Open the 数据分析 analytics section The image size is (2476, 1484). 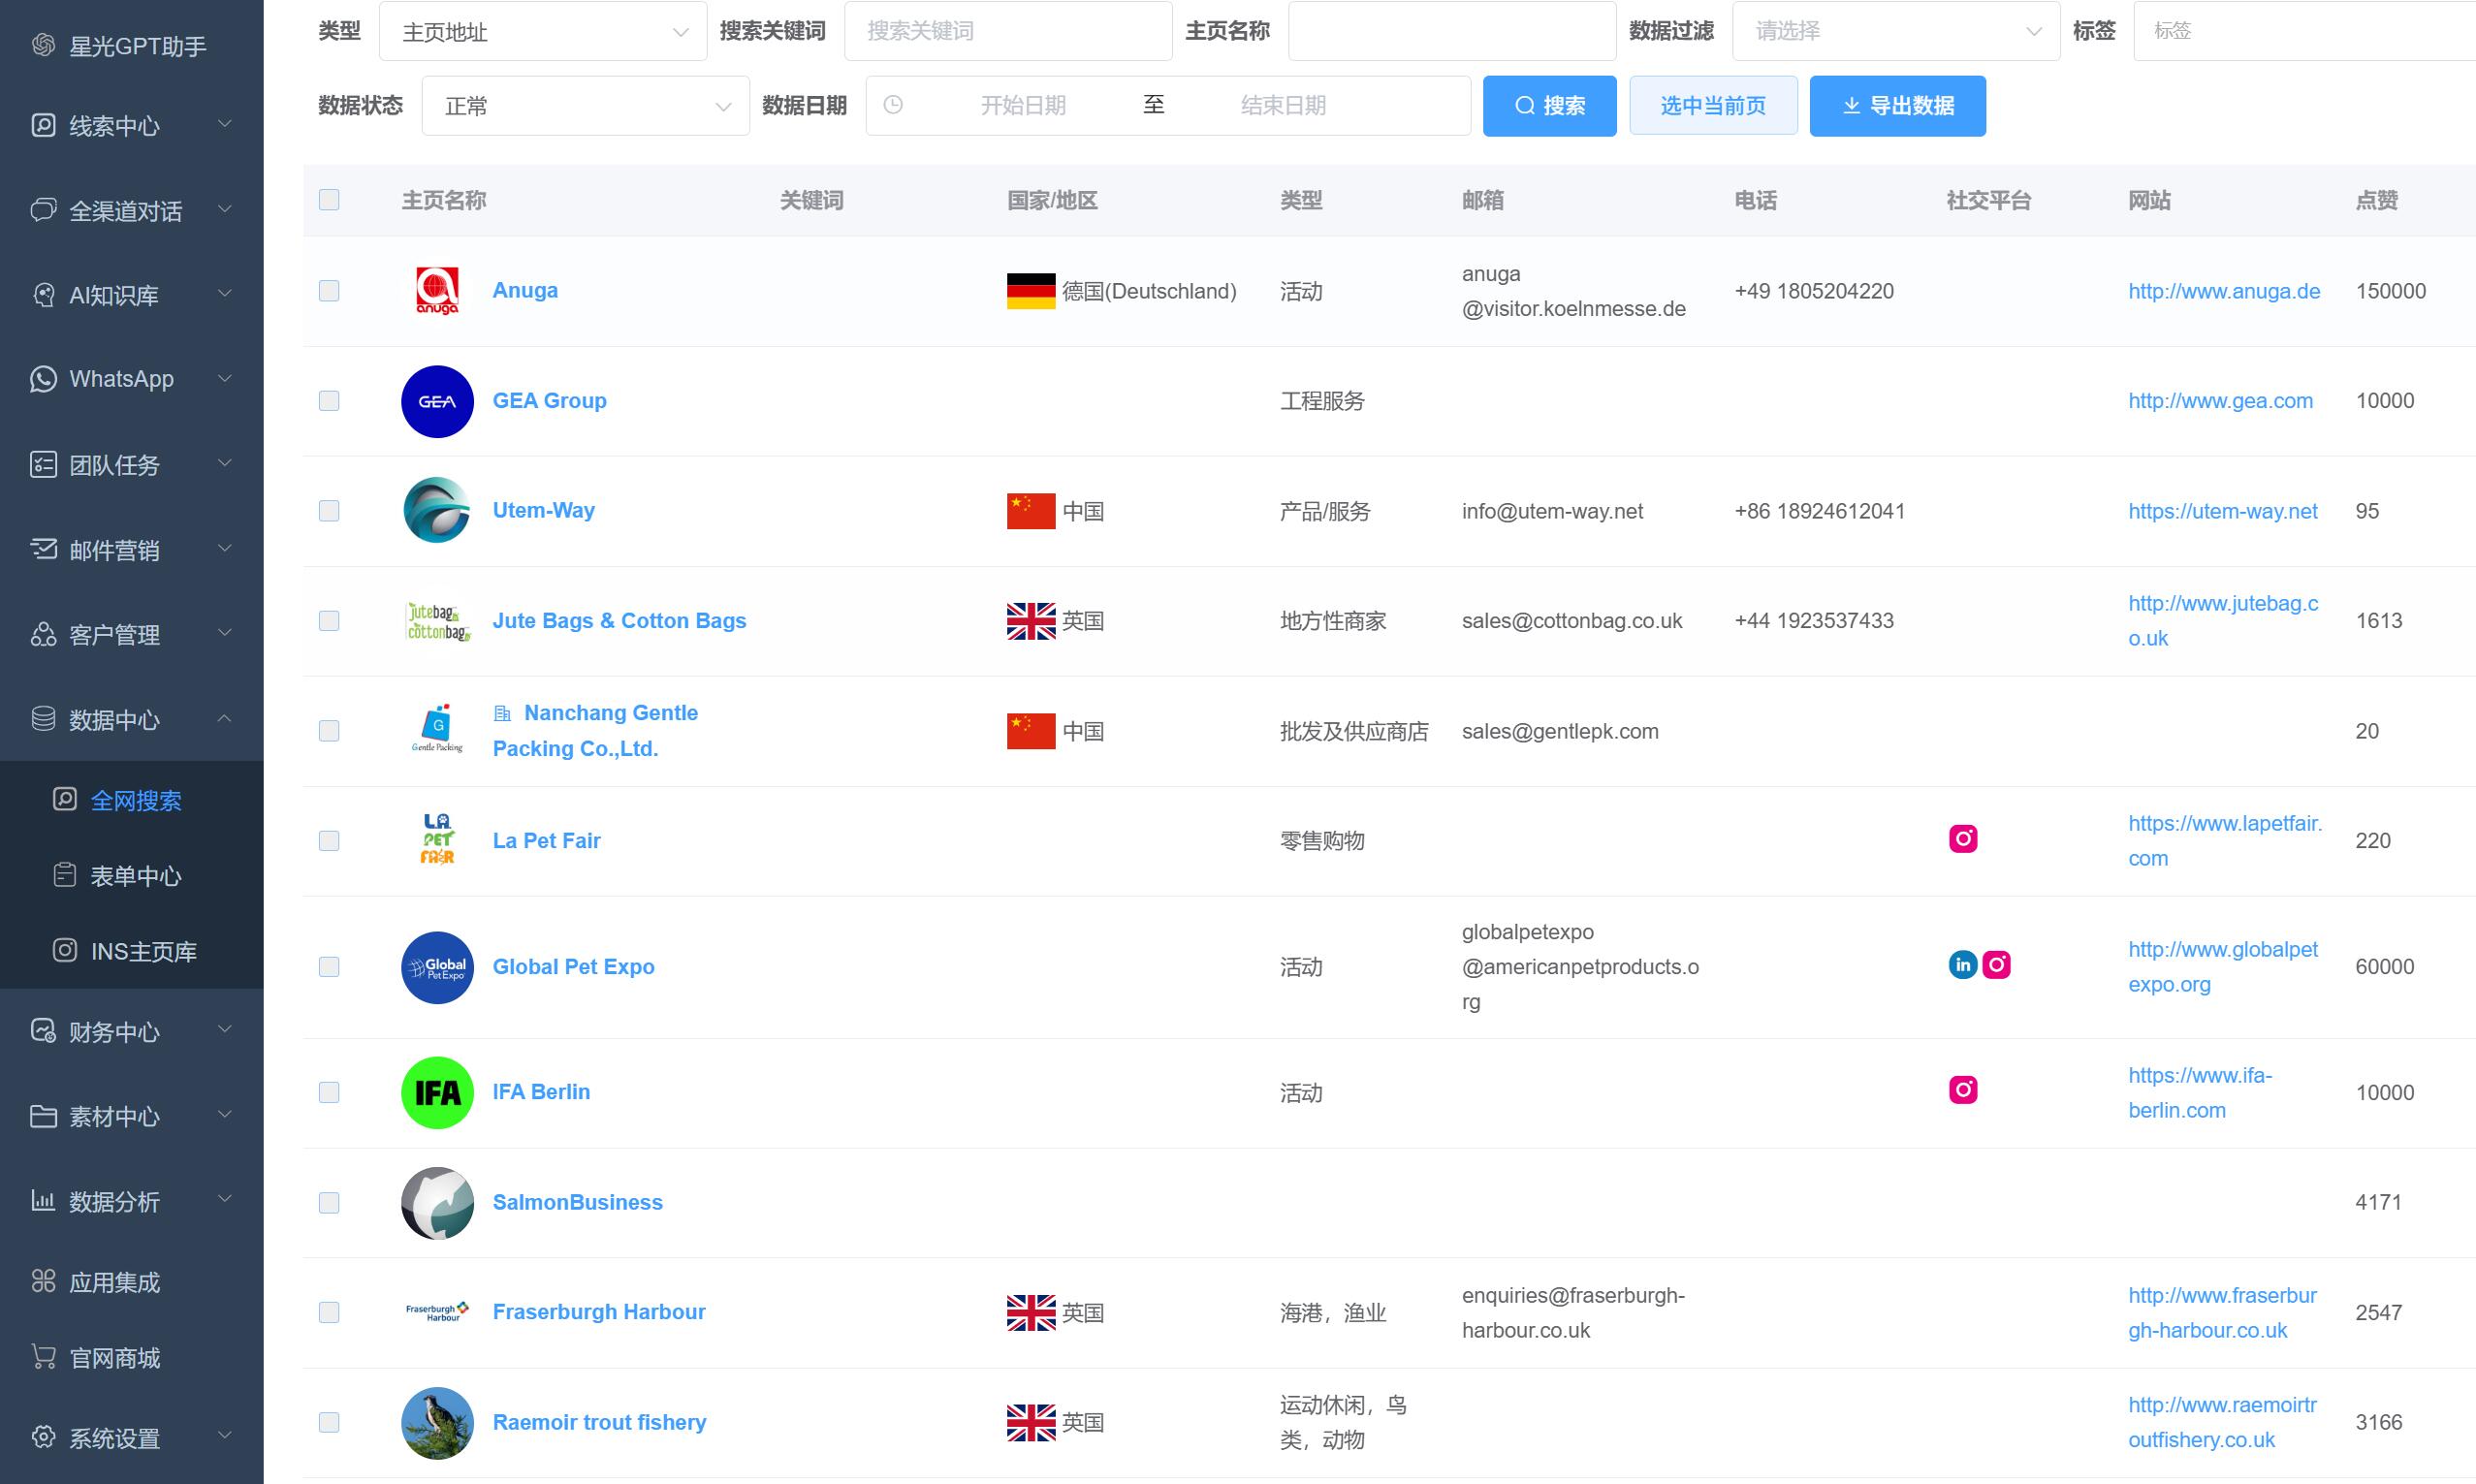[114, 1201]
